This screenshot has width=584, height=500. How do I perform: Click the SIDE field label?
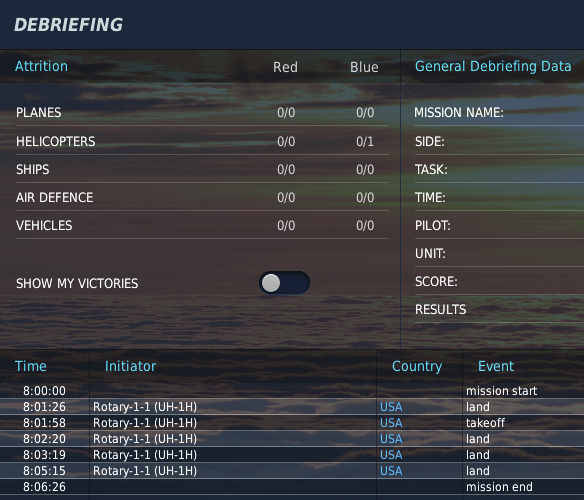pos(430,142)
